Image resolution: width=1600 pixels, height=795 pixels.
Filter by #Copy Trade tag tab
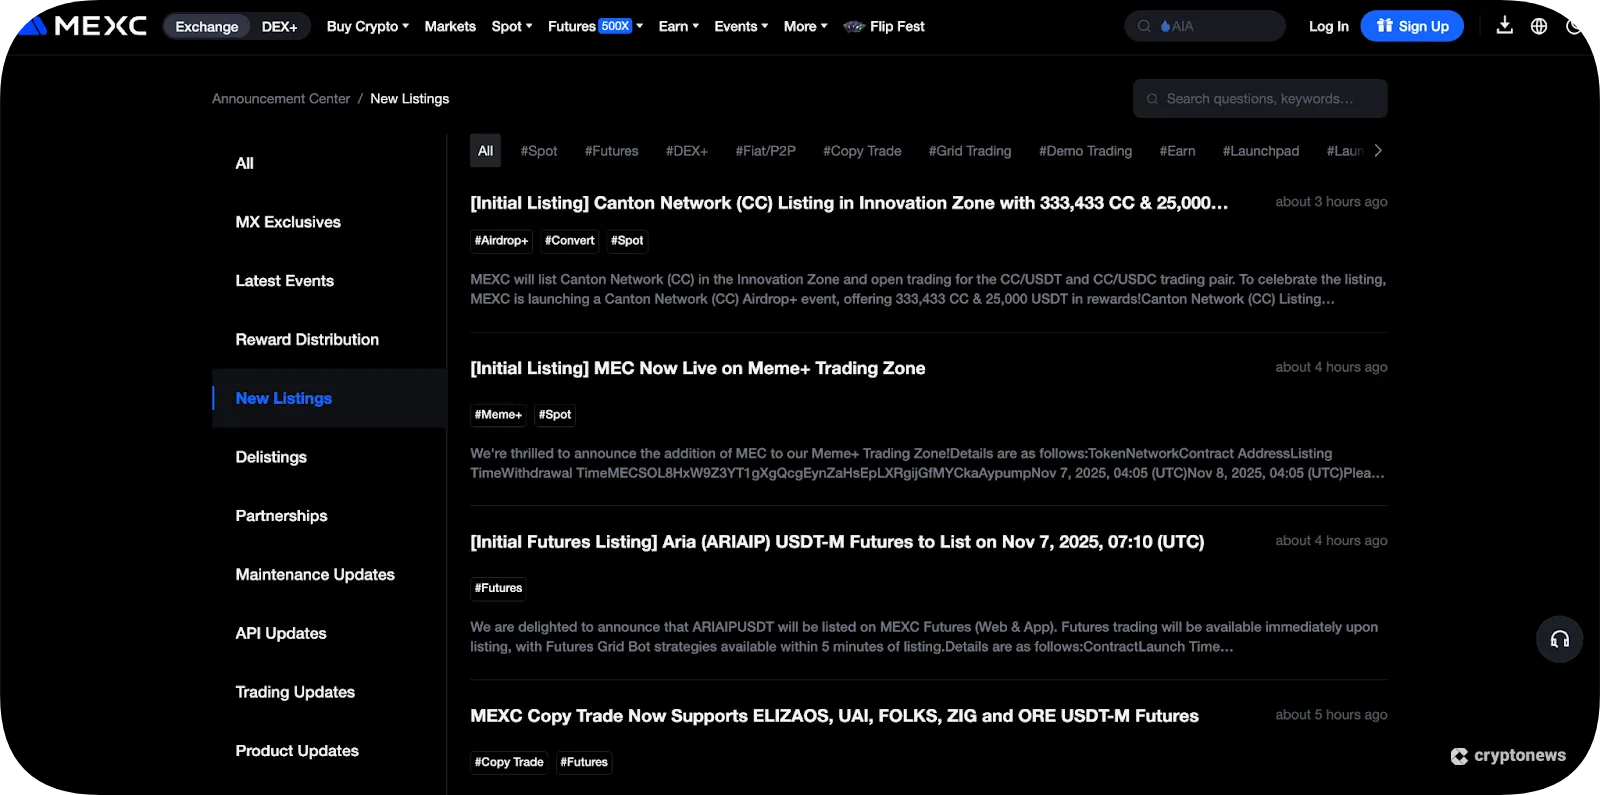[x=862, y=151]
